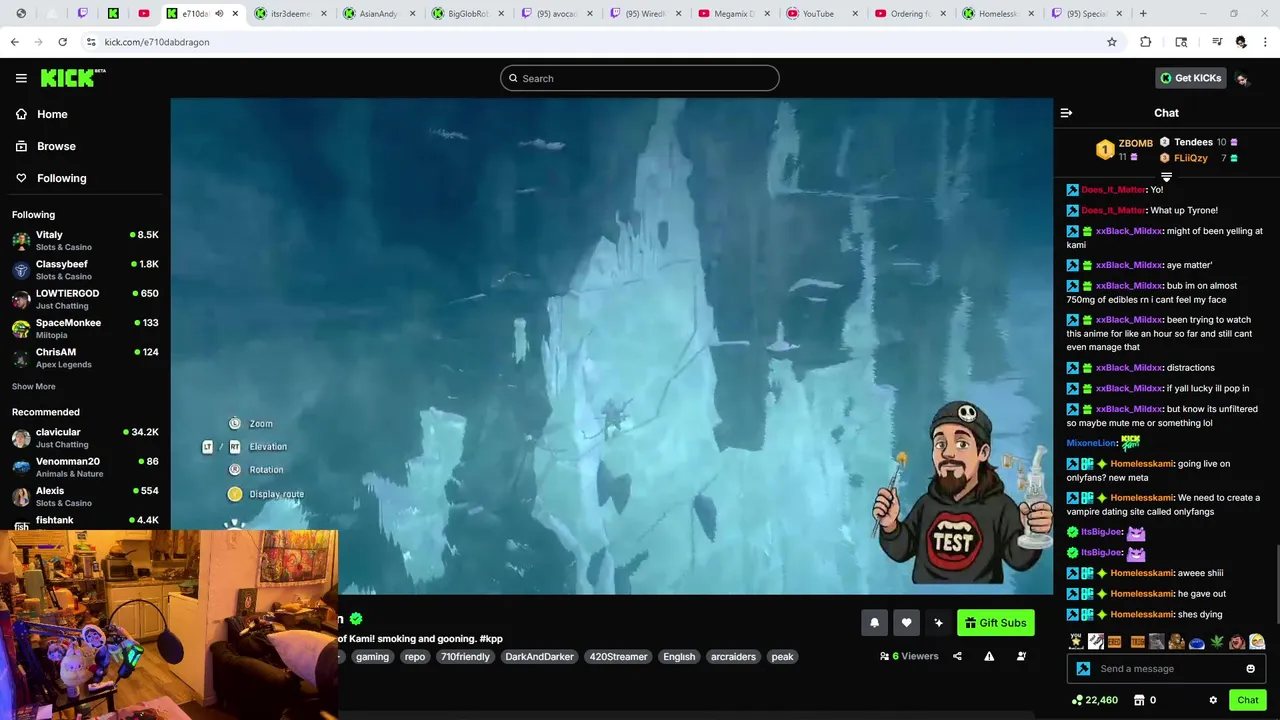The width and height of the screenshot is (1280, 720).
Task: Open the user profile avatar menu
Action: click(x=1242, y=79)
